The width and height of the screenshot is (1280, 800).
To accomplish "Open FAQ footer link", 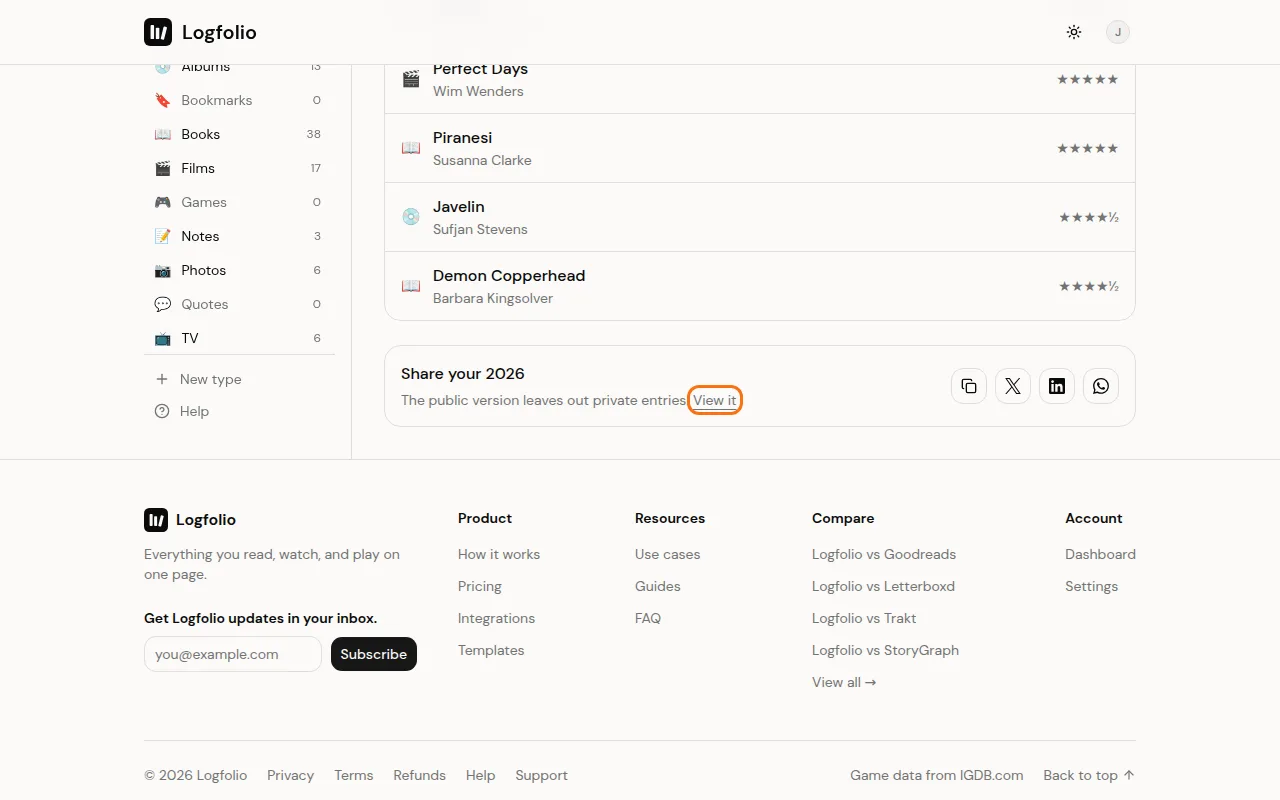I will 648,618.
